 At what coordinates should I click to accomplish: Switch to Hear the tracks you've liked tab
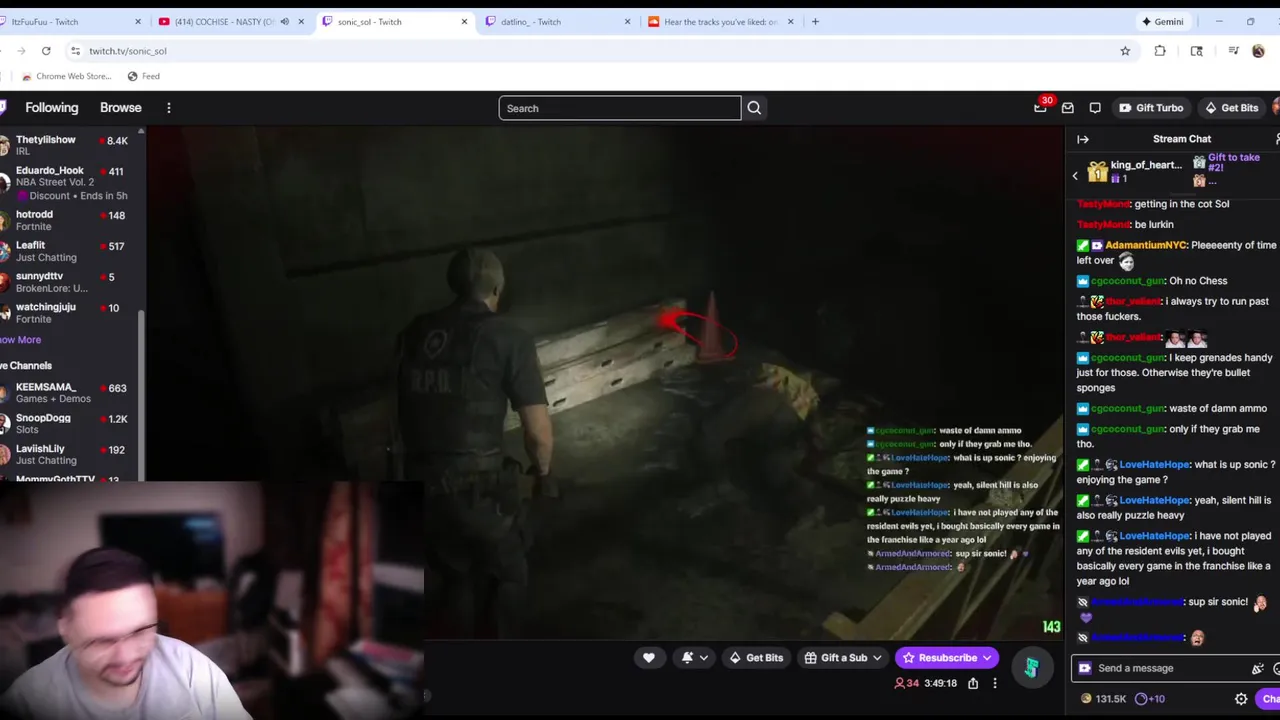(x=720, y=22)
